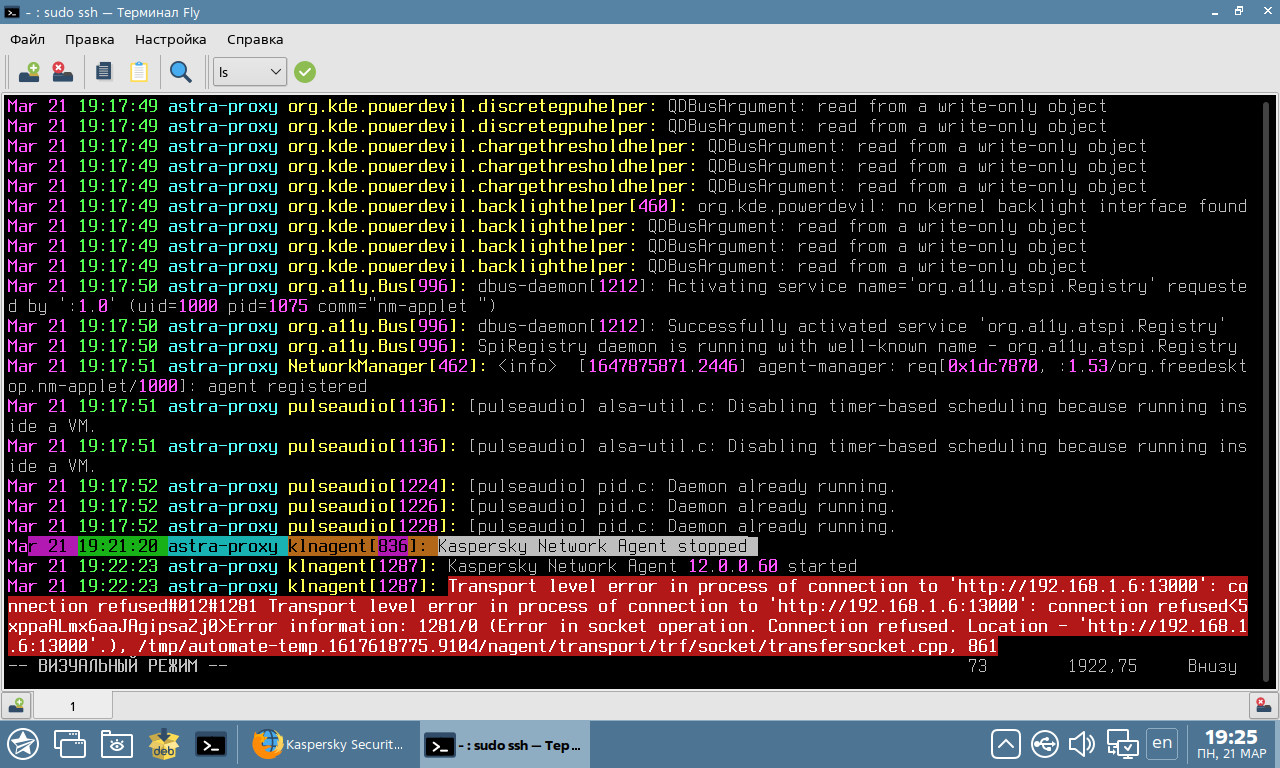Click the 'ВИЗУАЛЬНЫЙ РЕЖИМ' status text
1280x768 pixels.
coord(118,666)
